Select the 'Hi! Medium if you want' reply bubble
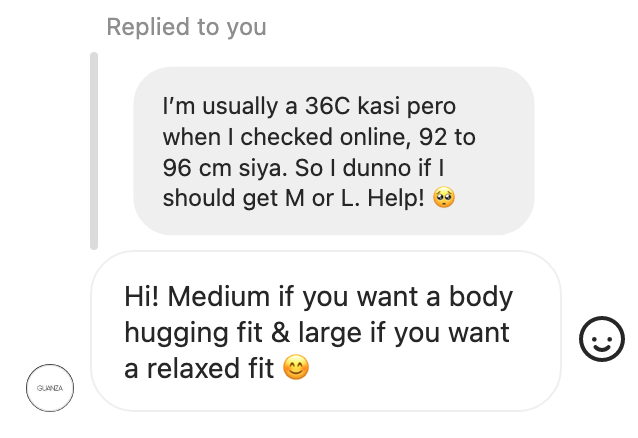 point(326,331)
